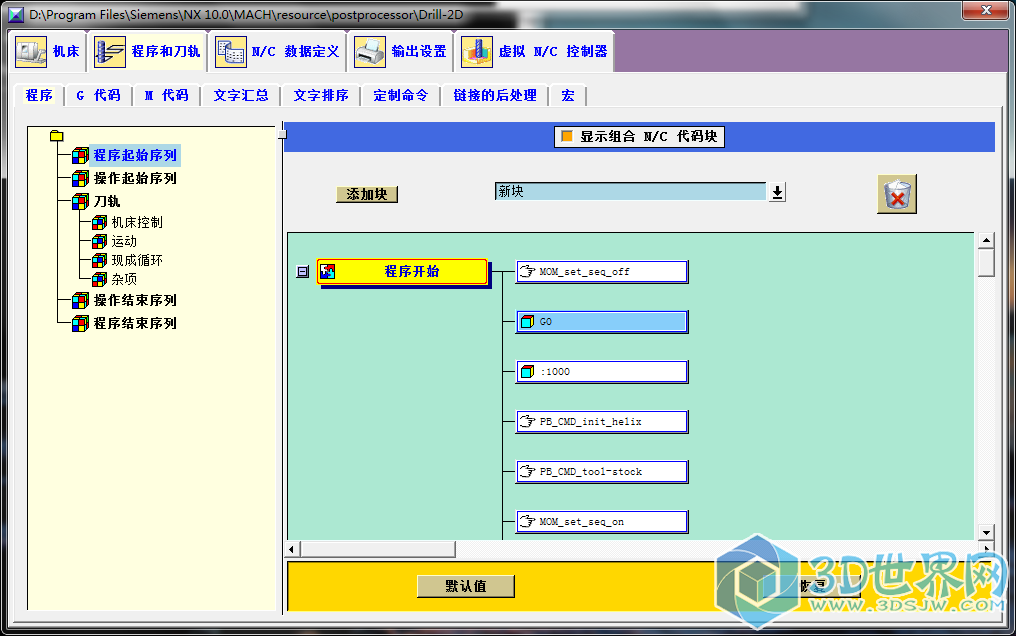The width and height of the screenshot is (1016, 636).
Task: Toggle 显示组合 N/C 代码块 checkbox
Action: pyautogui.click(x=567, y=136)
